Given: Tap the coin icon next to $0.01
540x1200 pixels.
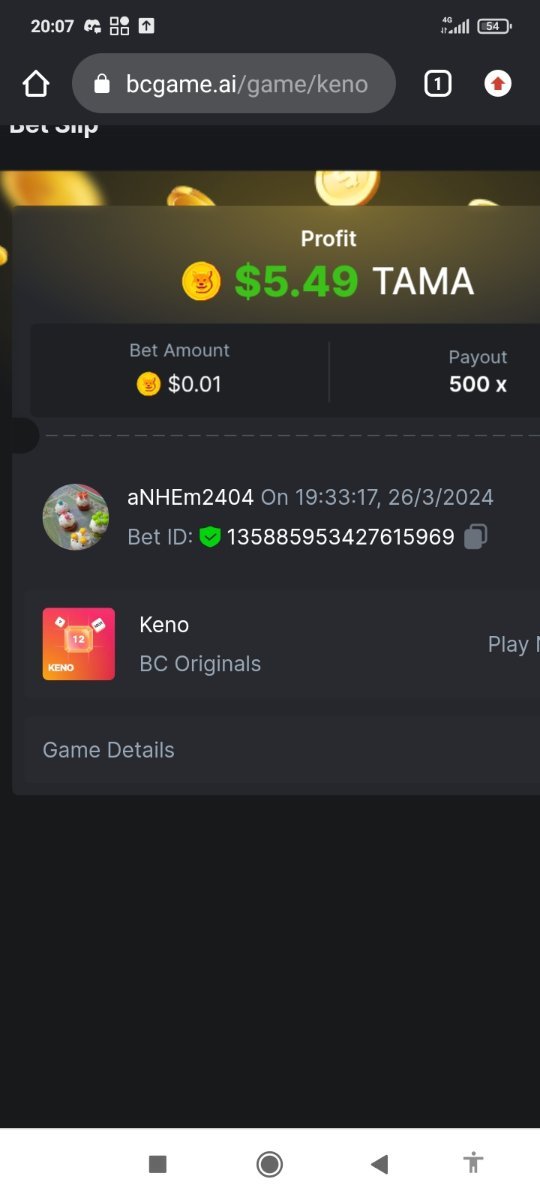Looking at the screenshot, I should pyautogui.click(x=148, y=384).
